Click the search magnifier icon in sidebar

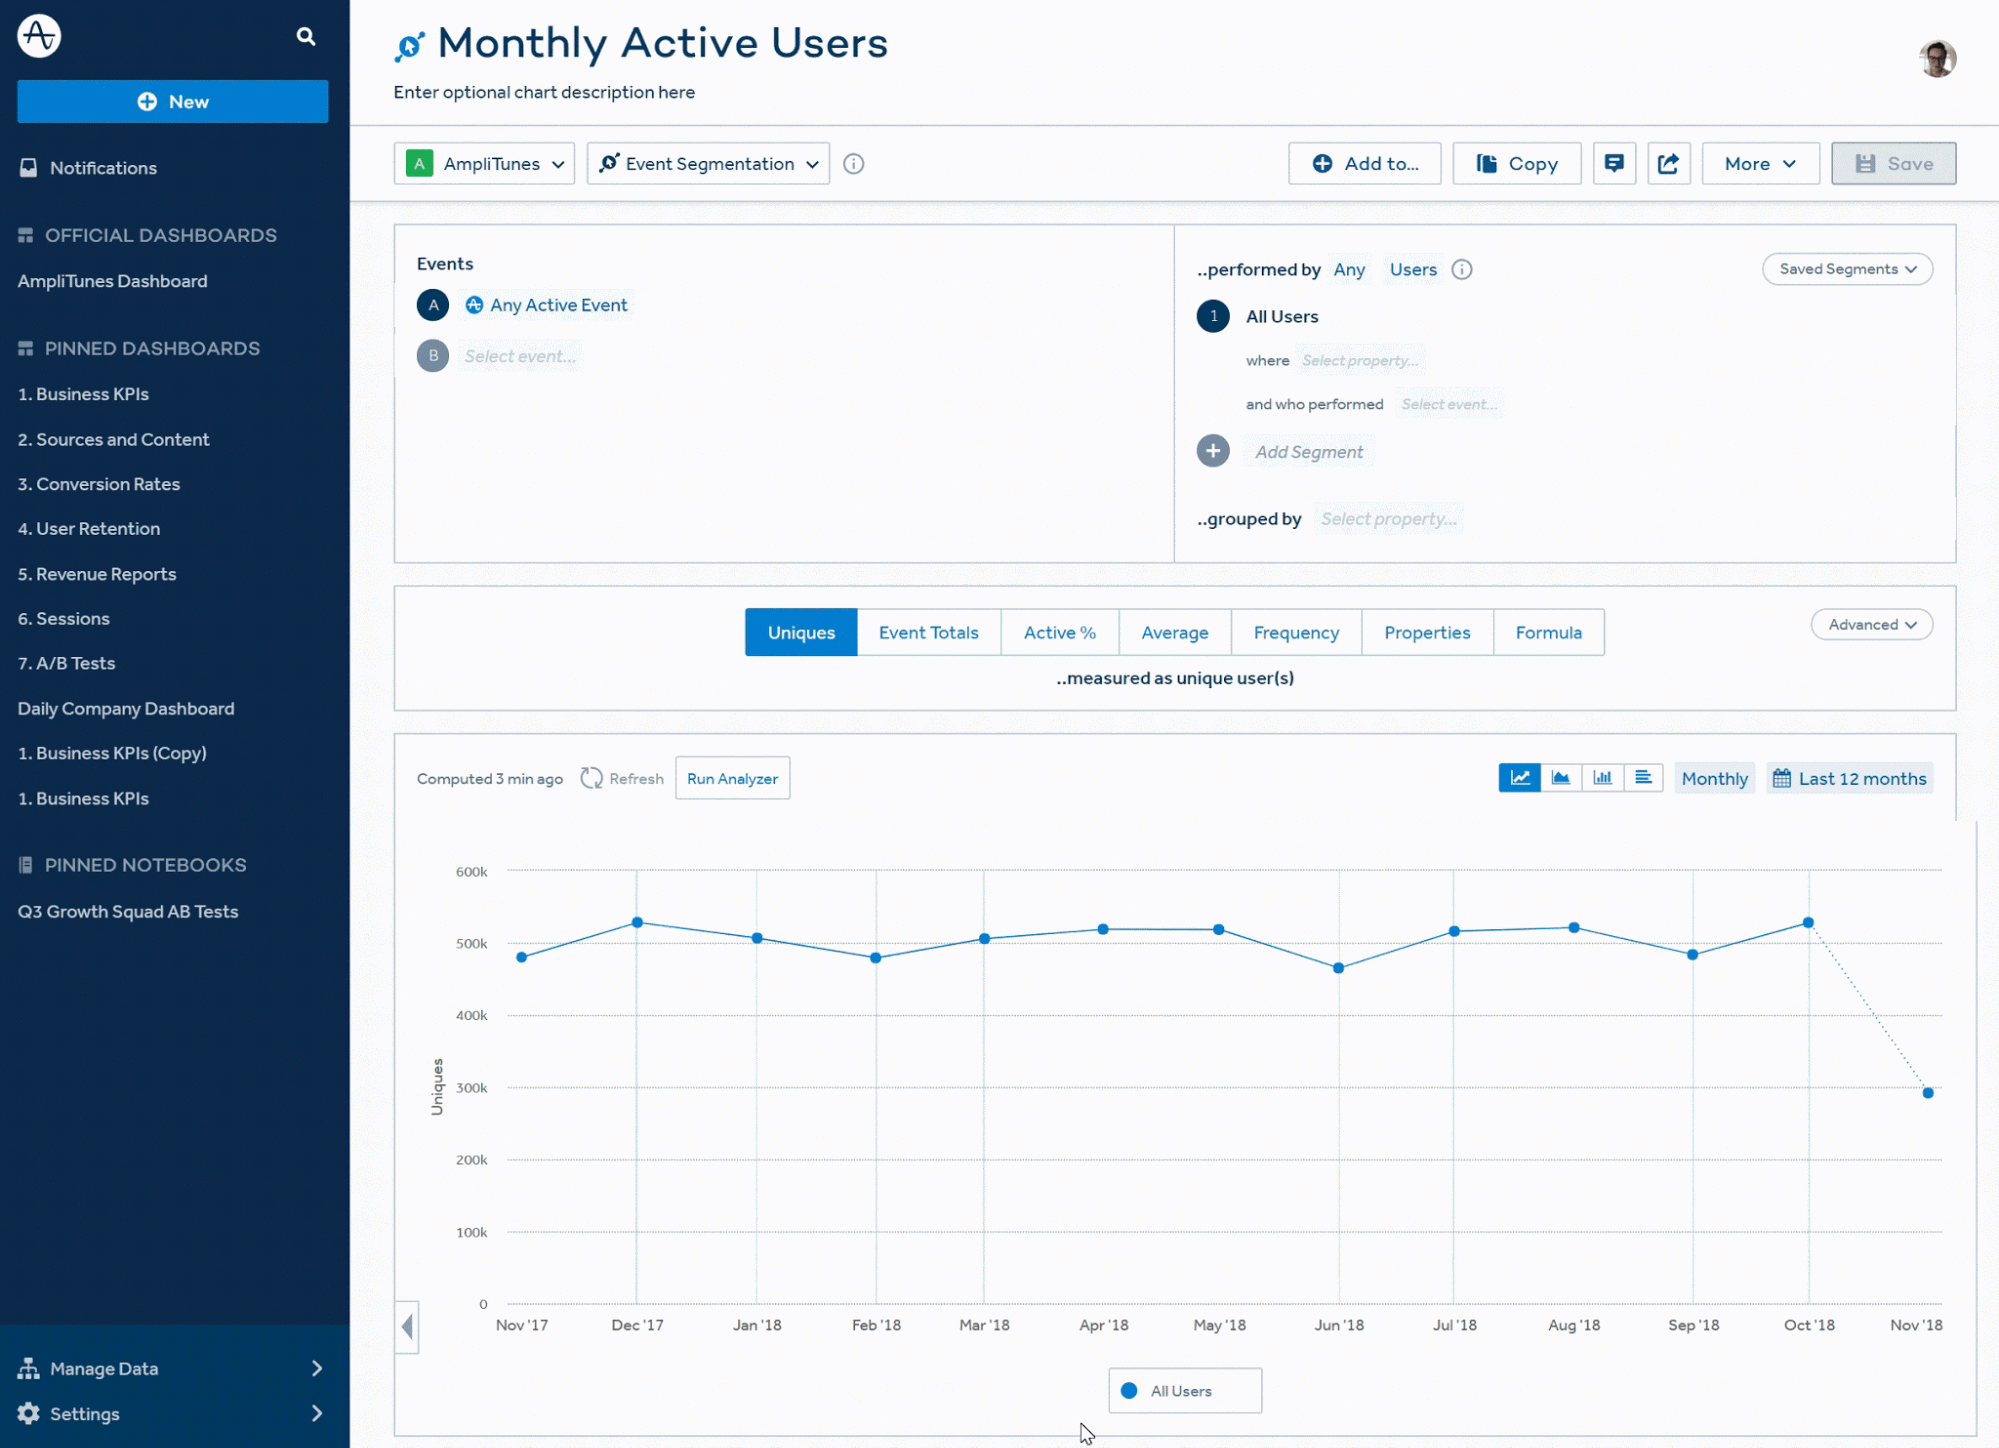coord(306,37)
